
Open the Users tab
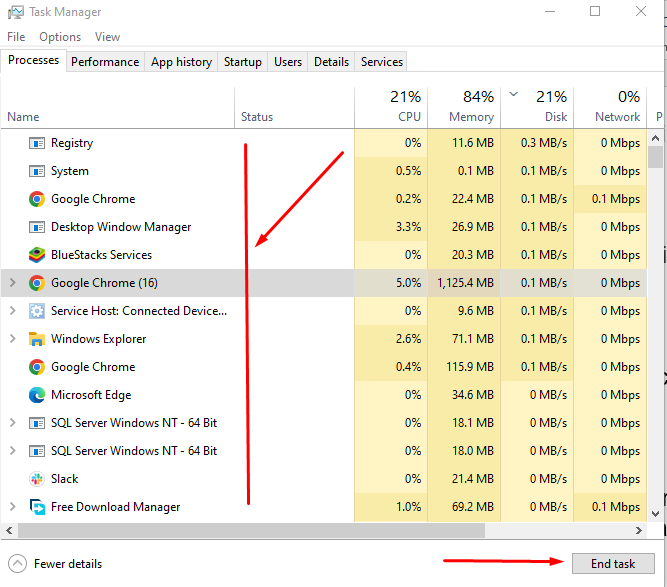pos(288,62)
